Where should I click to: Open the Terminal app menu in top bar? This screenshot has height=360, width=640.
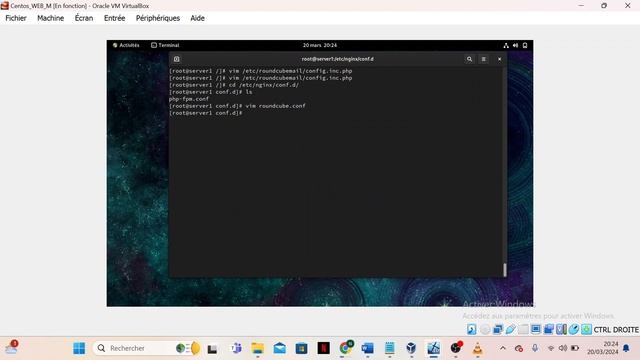[165, 45]
